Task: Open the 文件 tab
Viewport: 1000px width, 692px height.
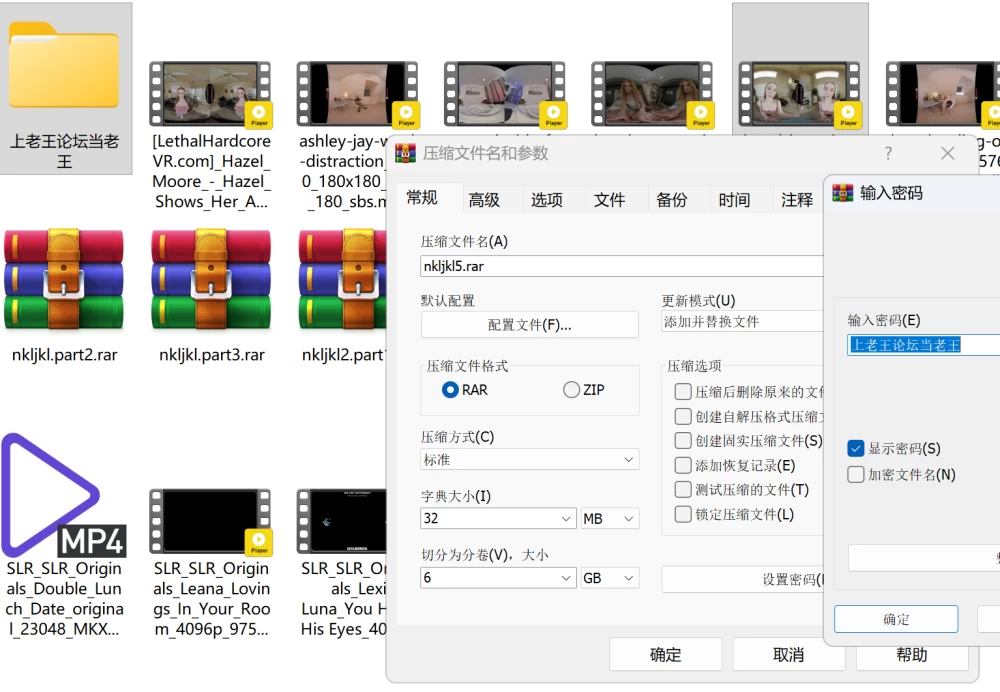Action: coord(609,200)
